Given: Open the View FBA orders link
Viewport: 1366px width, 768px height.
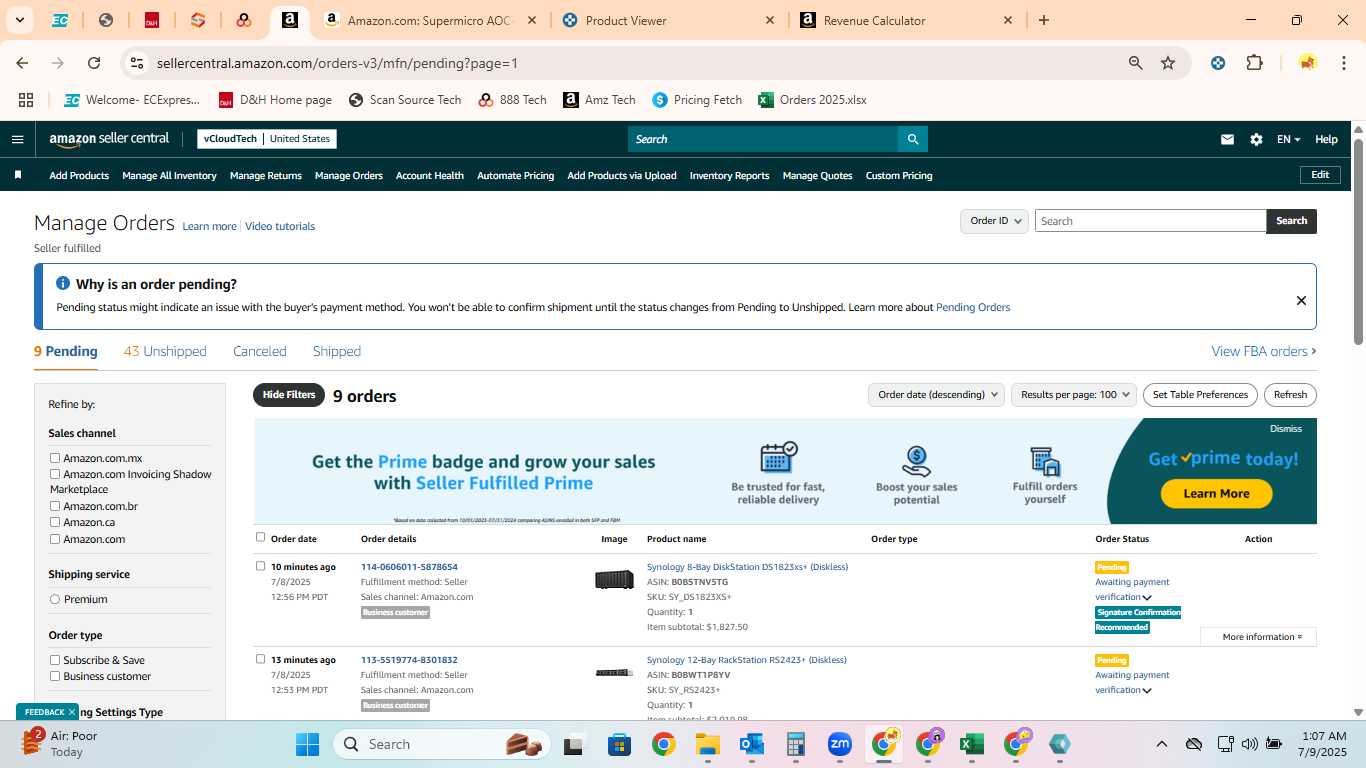Looking at the screenshot, I should click(1264, 351).
